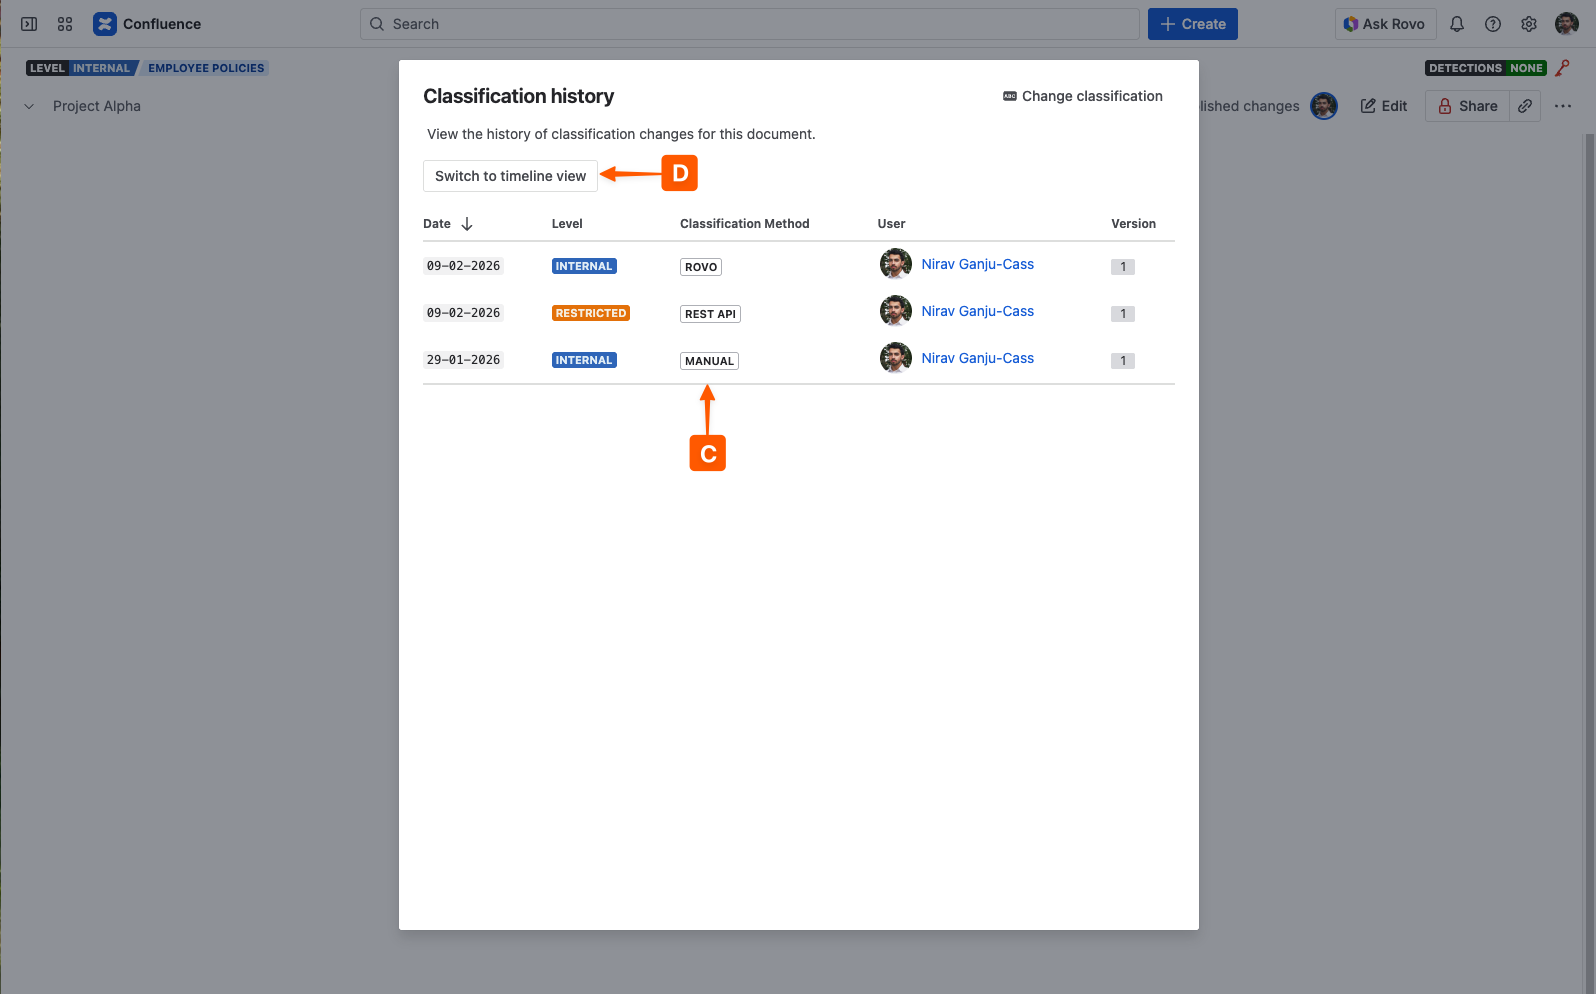Open the settings gear icon
The height and width of the screenshot is (994, 1596).
pyautogui.click(x=1529, y=24)
